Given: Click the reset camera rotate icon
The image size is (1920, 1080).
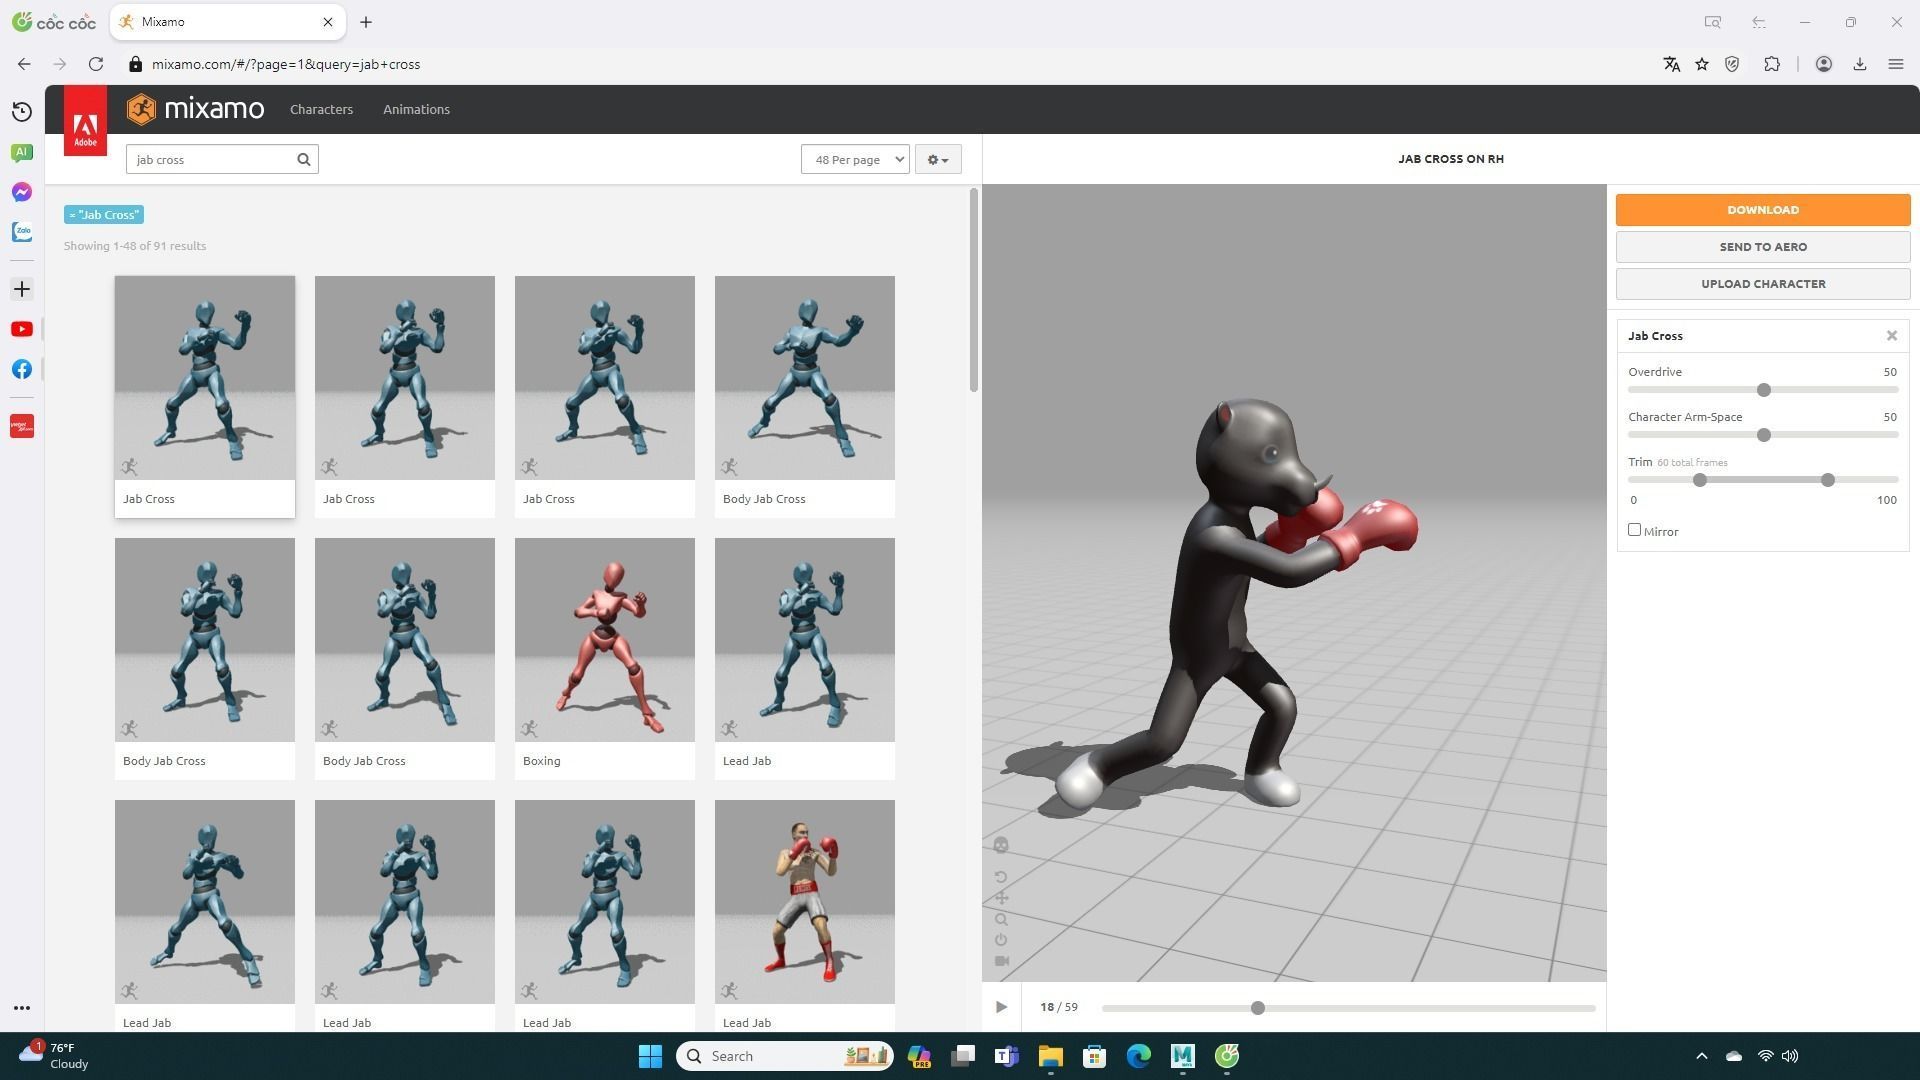Looking at the screenshot, I should (1001, 877).
